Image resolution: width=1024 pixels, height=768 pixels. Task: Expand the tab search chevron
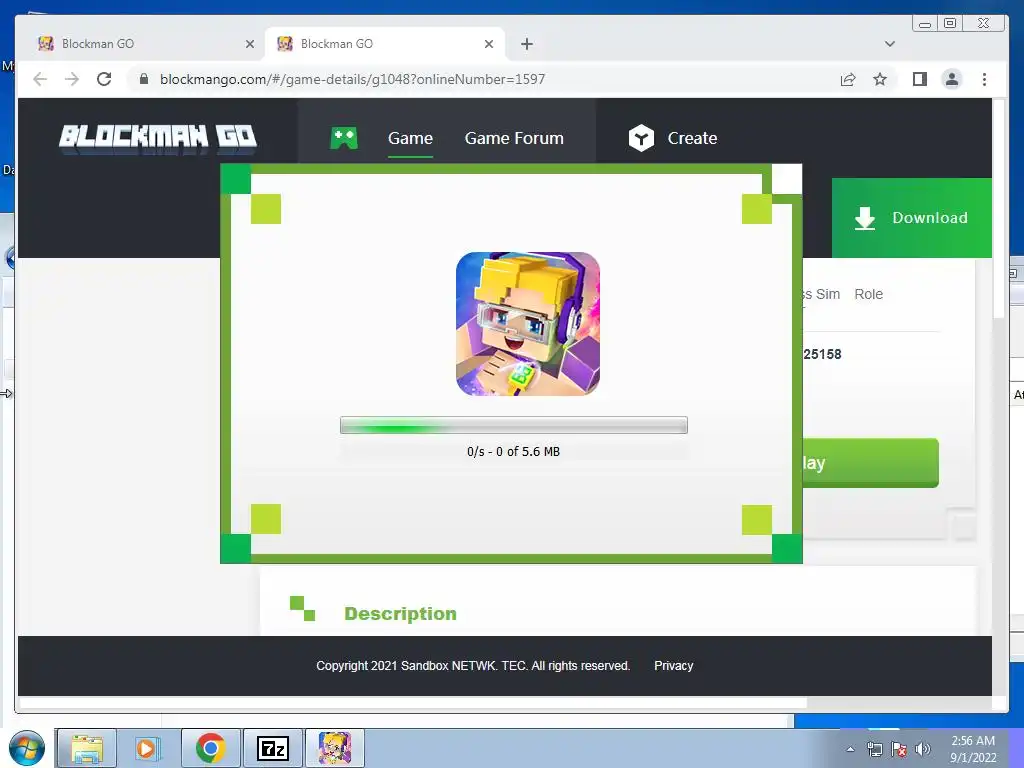tap(889, 44)
